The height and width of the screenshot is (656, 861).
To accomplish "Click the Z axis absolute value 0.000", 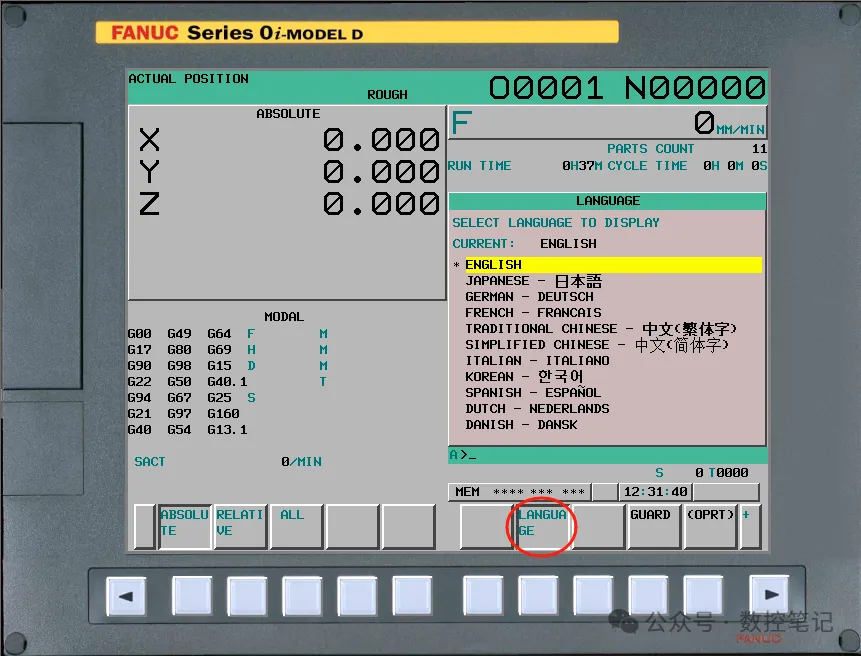I will click(x=381, y=204).
